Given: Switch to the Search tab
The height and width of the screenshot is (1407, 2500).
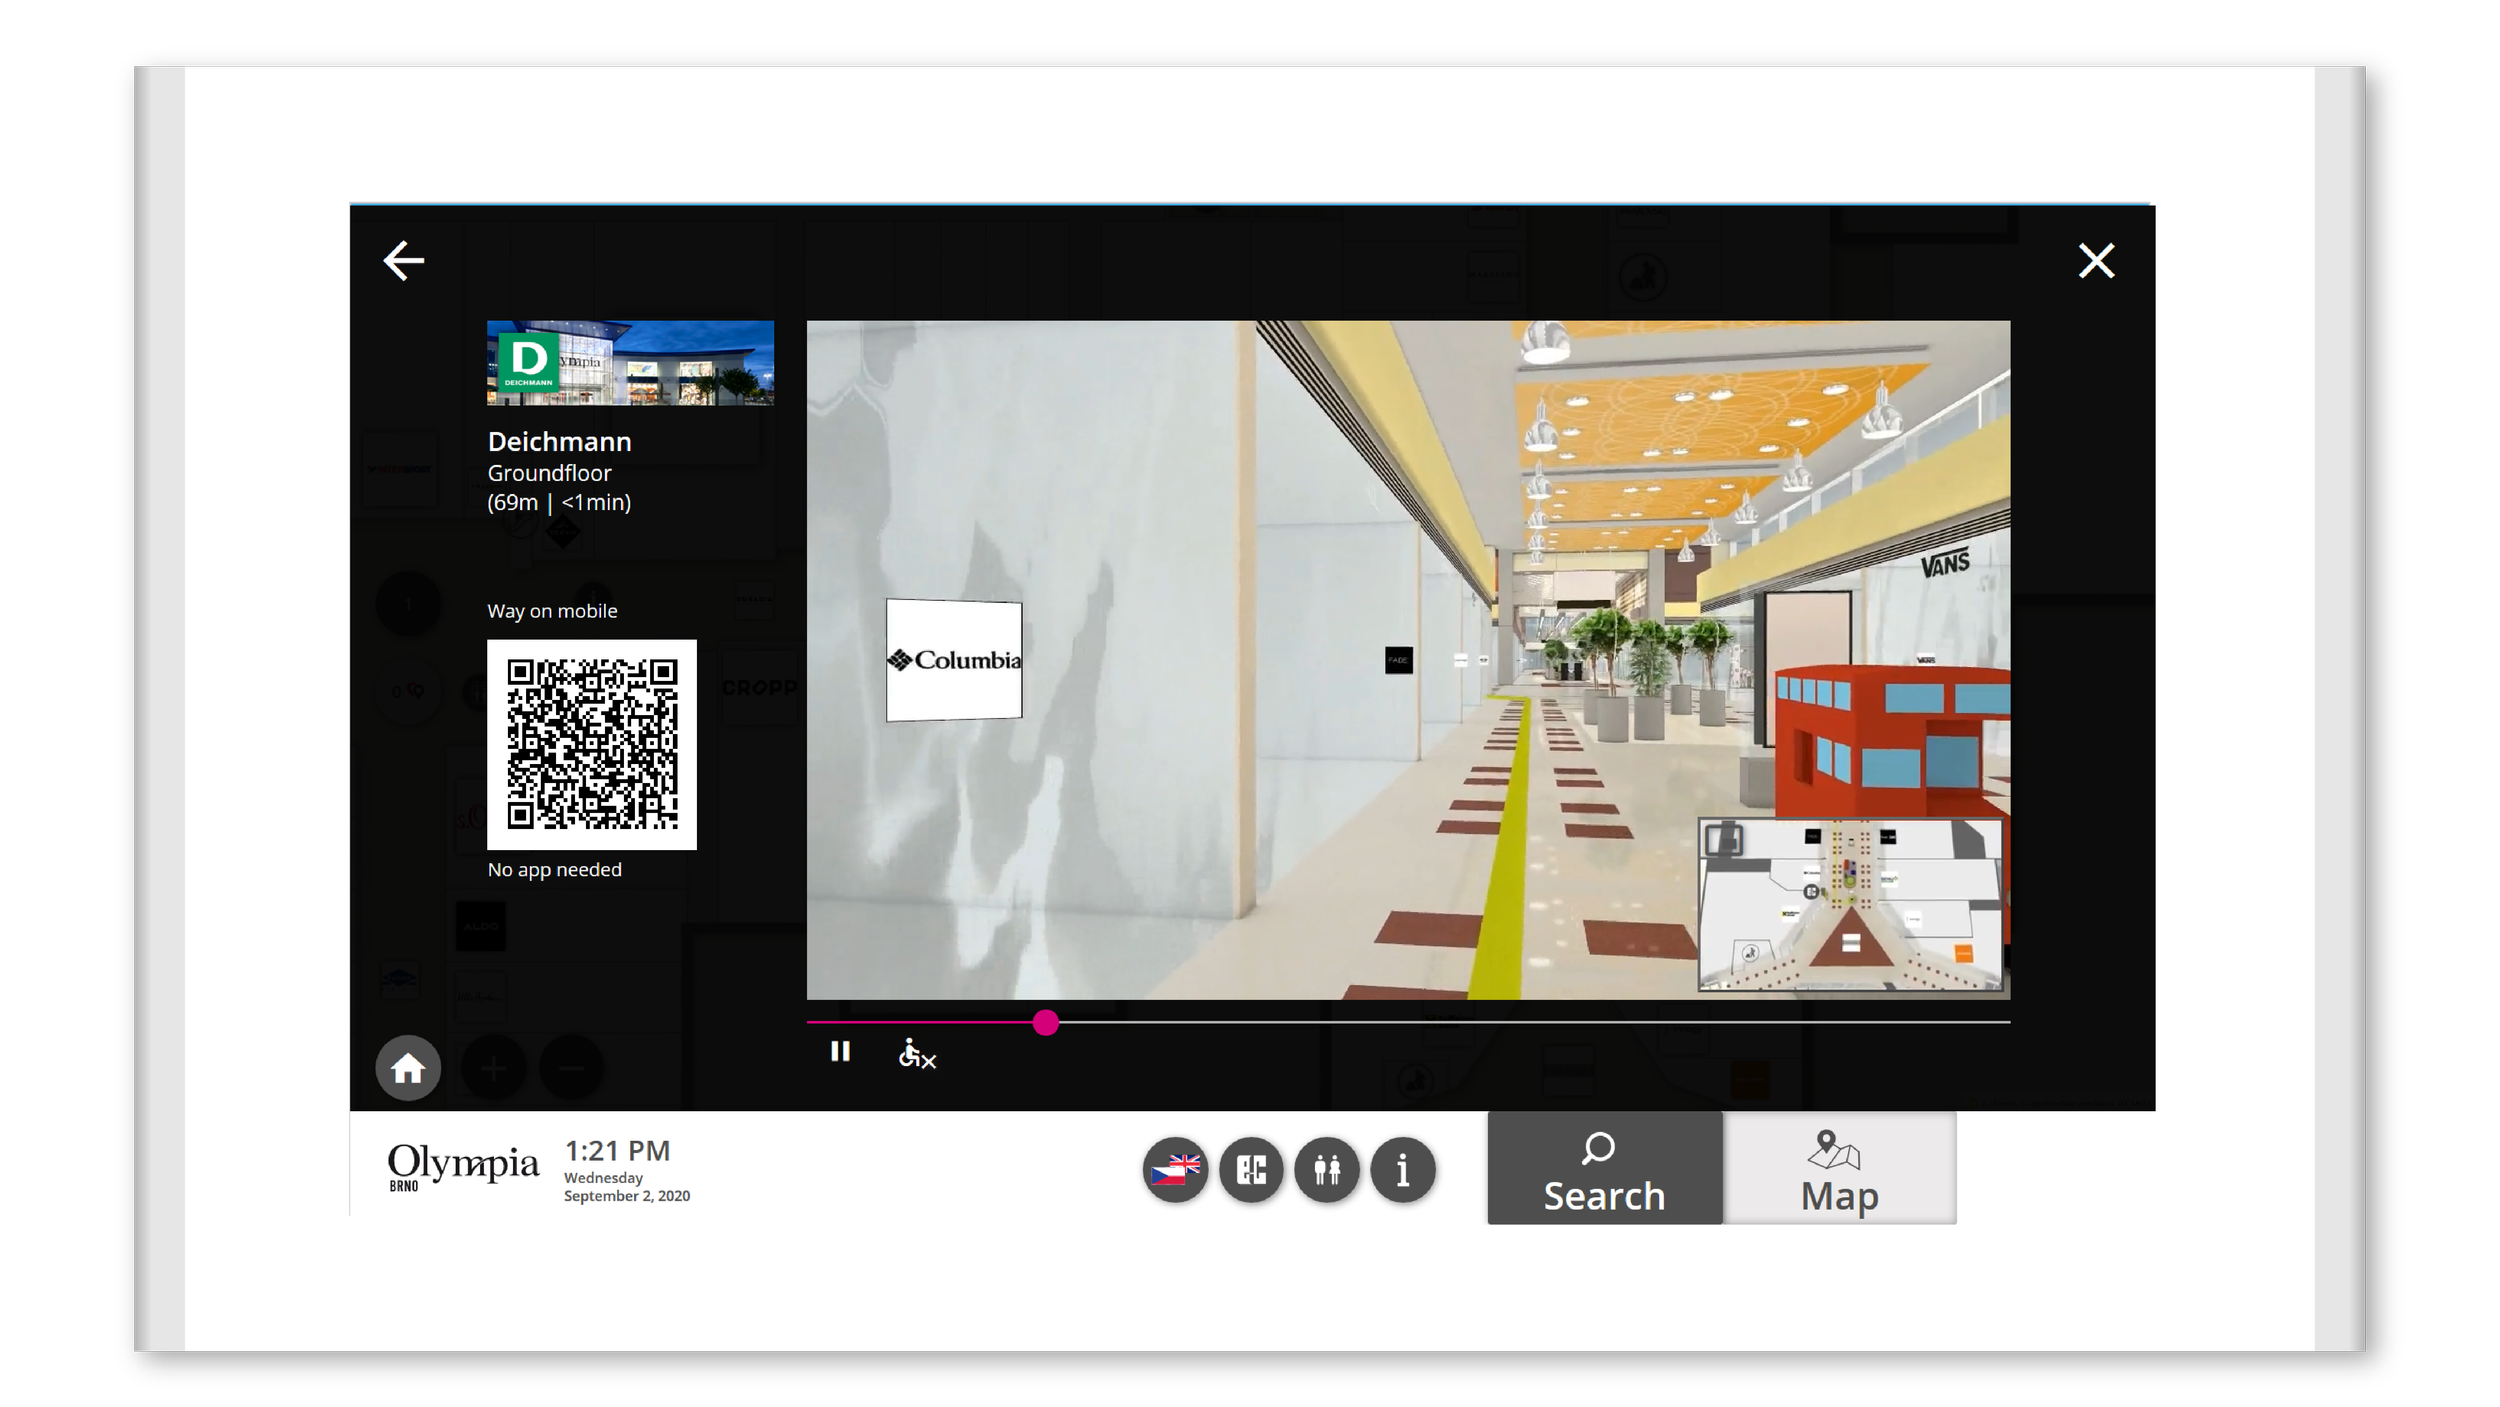Looking at the screenshot, I should 1604,1168.
